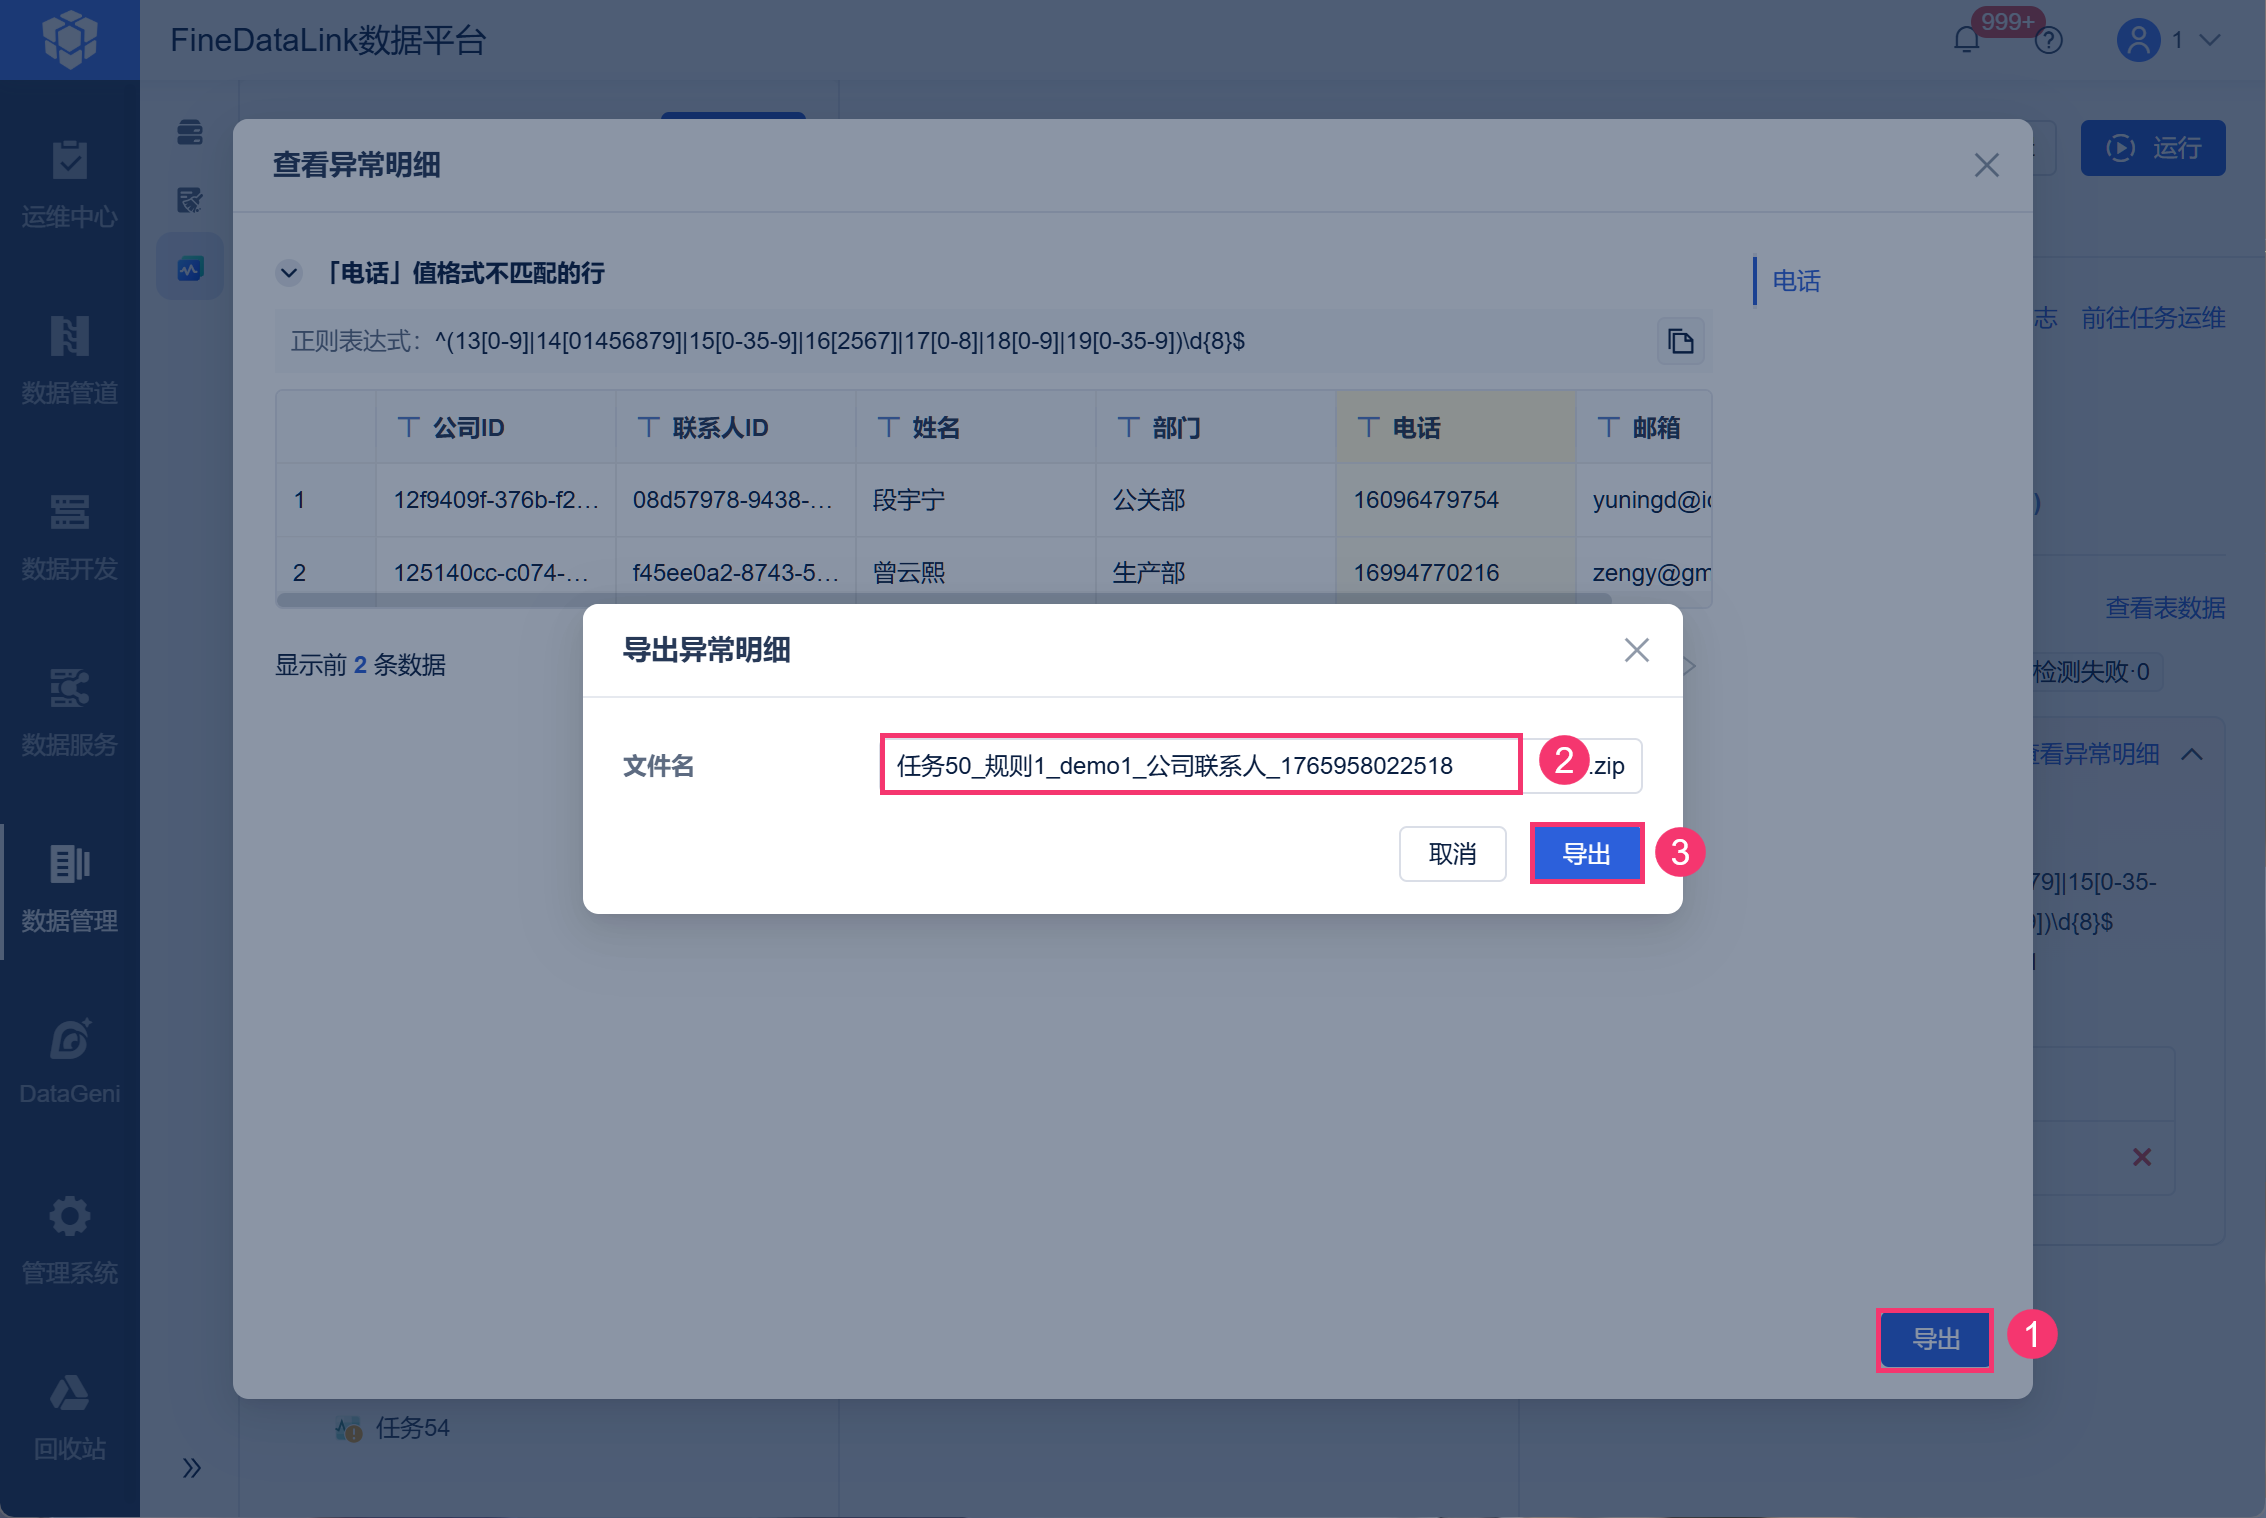Expand the sidebar with double-arrow icon
This screenshot has height=1518, width=2266.
[x=191, y=1467]
